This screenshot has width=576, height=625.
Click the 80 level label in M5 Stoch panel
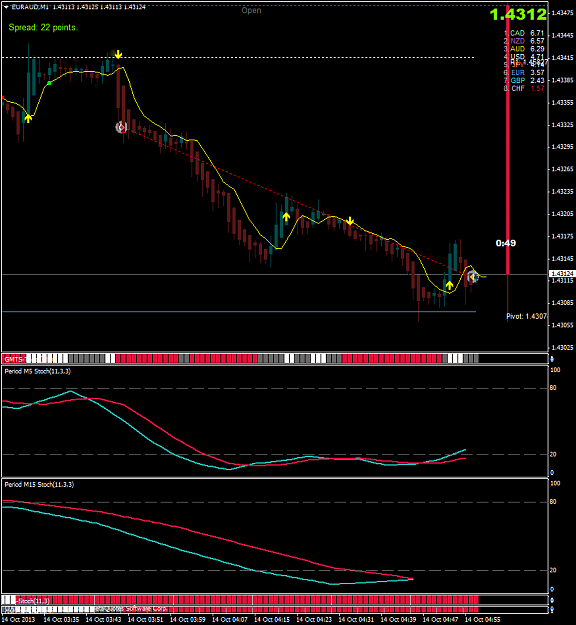coord(553,388)
